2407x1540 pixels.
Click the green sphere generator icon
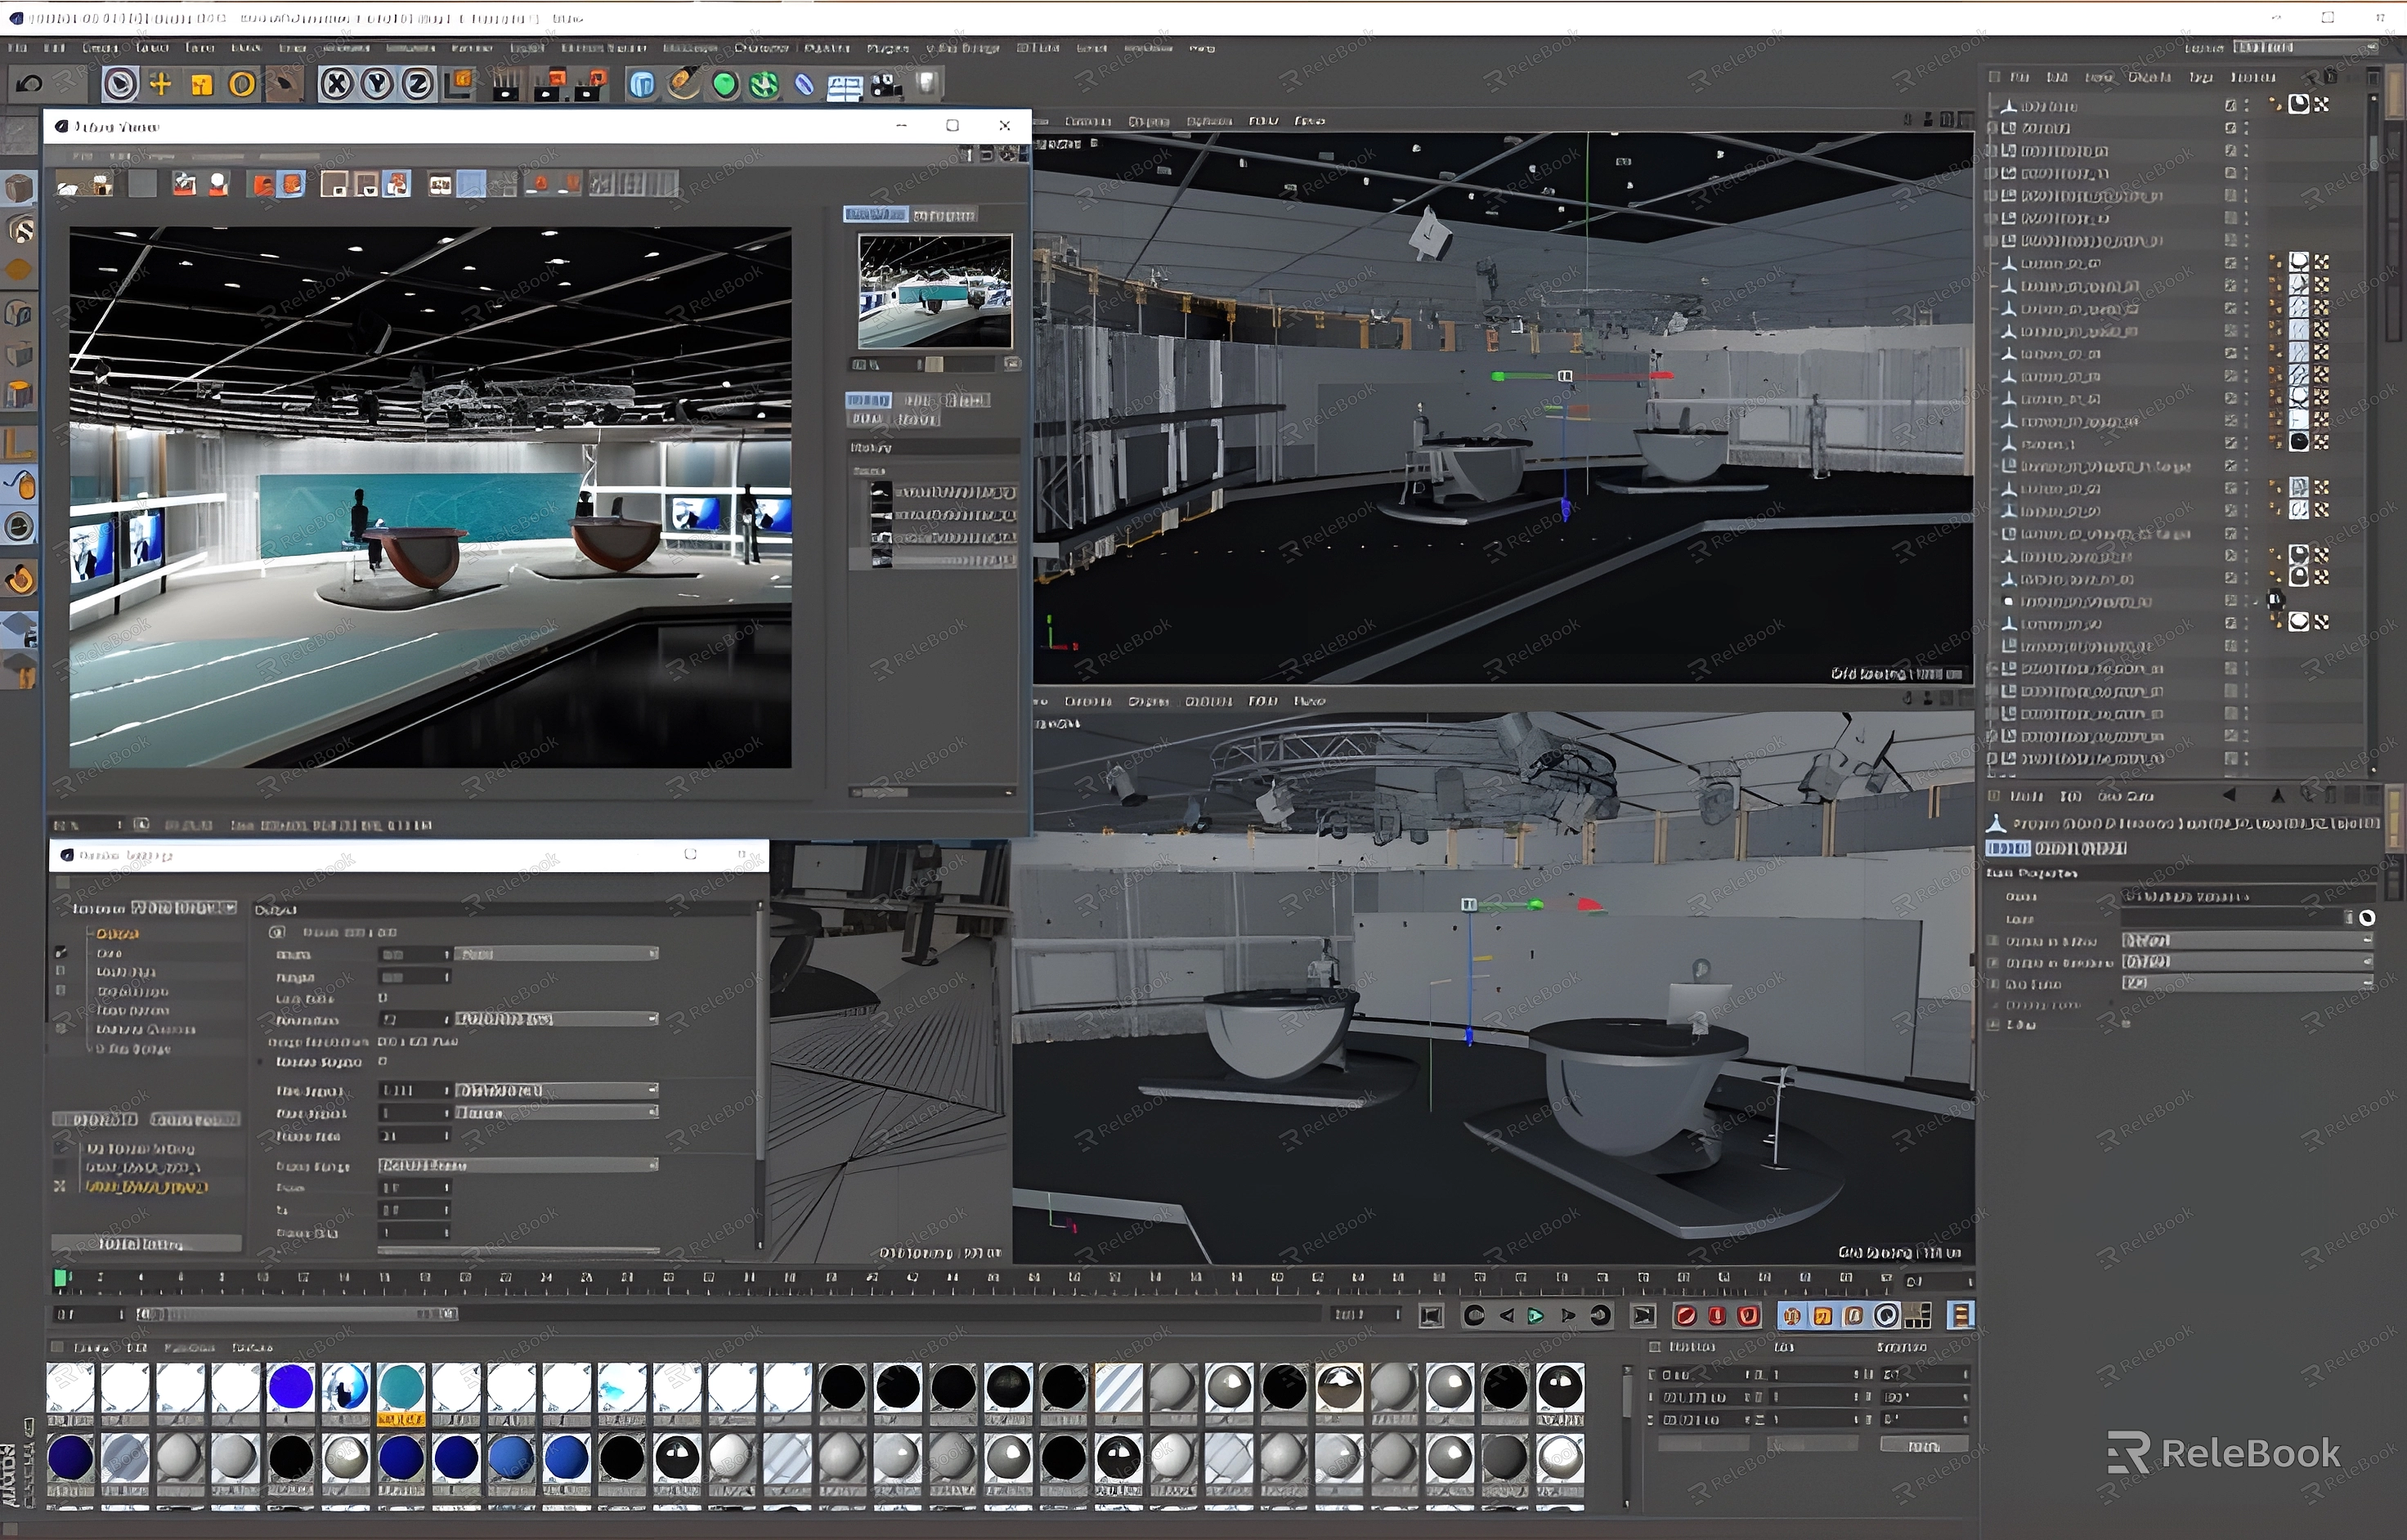tap(725, 86)
